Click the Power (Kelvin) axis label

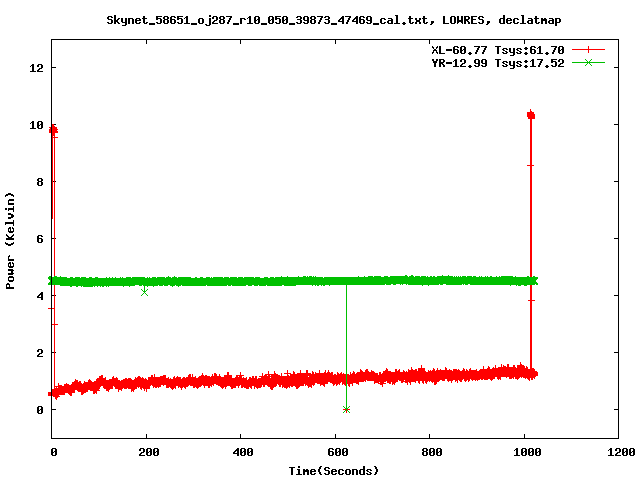tap(10, 241)
